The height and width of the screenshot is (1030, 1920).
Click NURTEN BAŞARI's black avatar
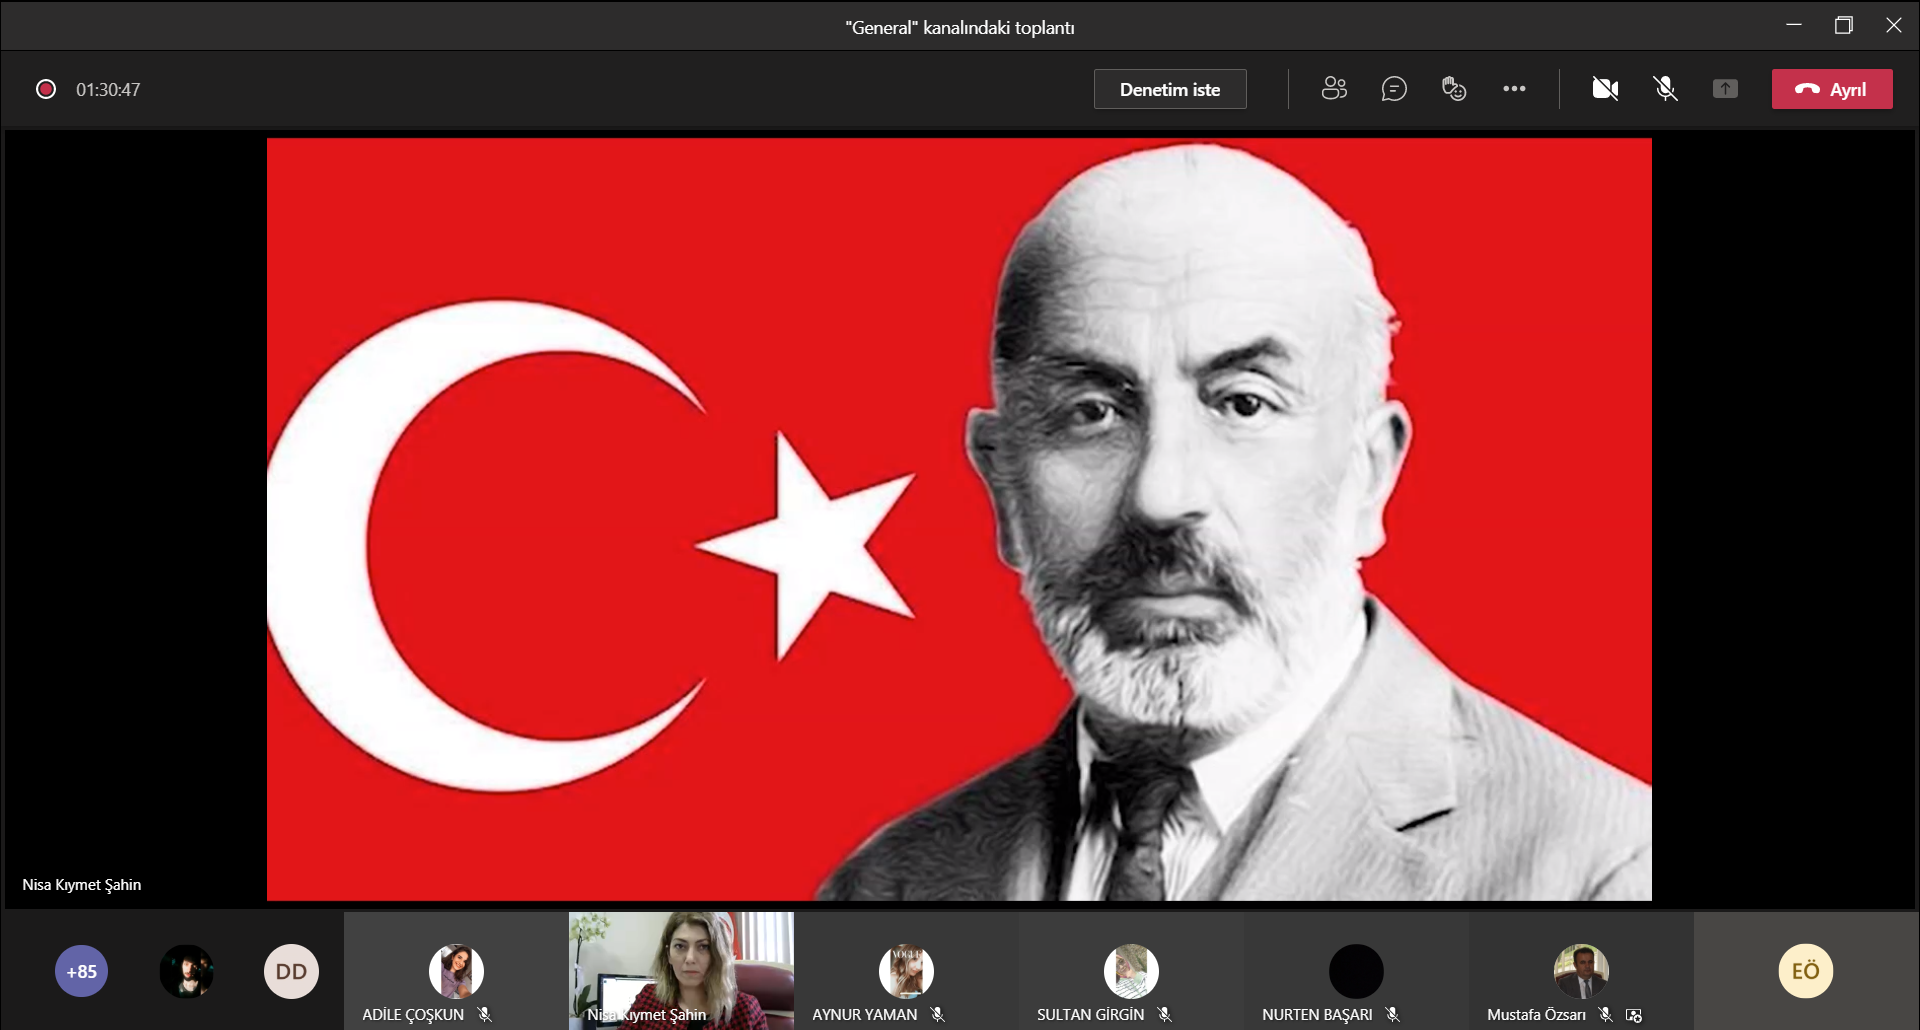1356,971
